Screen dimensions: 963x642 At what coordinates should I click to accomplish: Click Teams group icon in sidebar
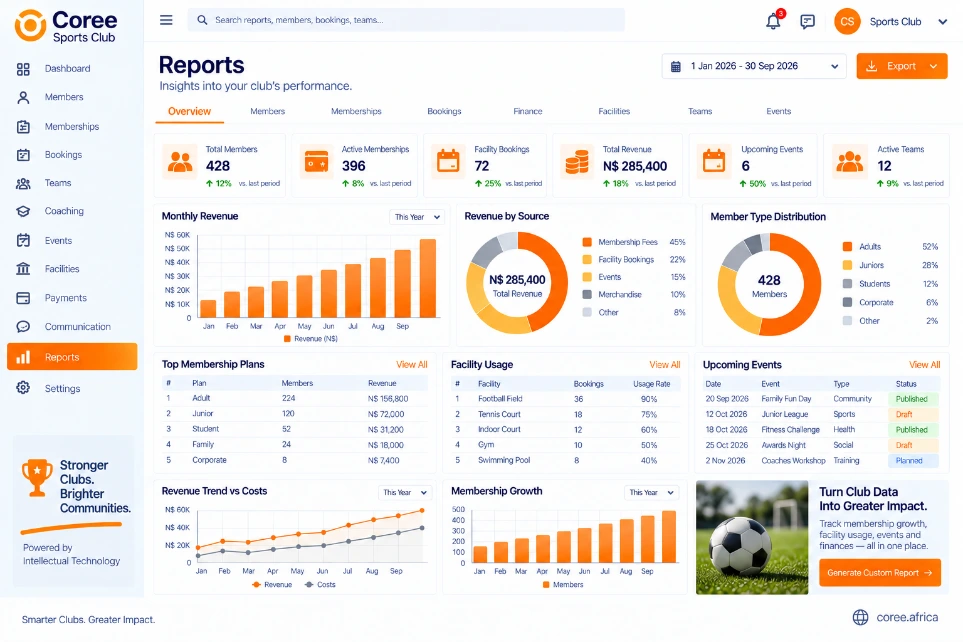click(x=23, y=183)
